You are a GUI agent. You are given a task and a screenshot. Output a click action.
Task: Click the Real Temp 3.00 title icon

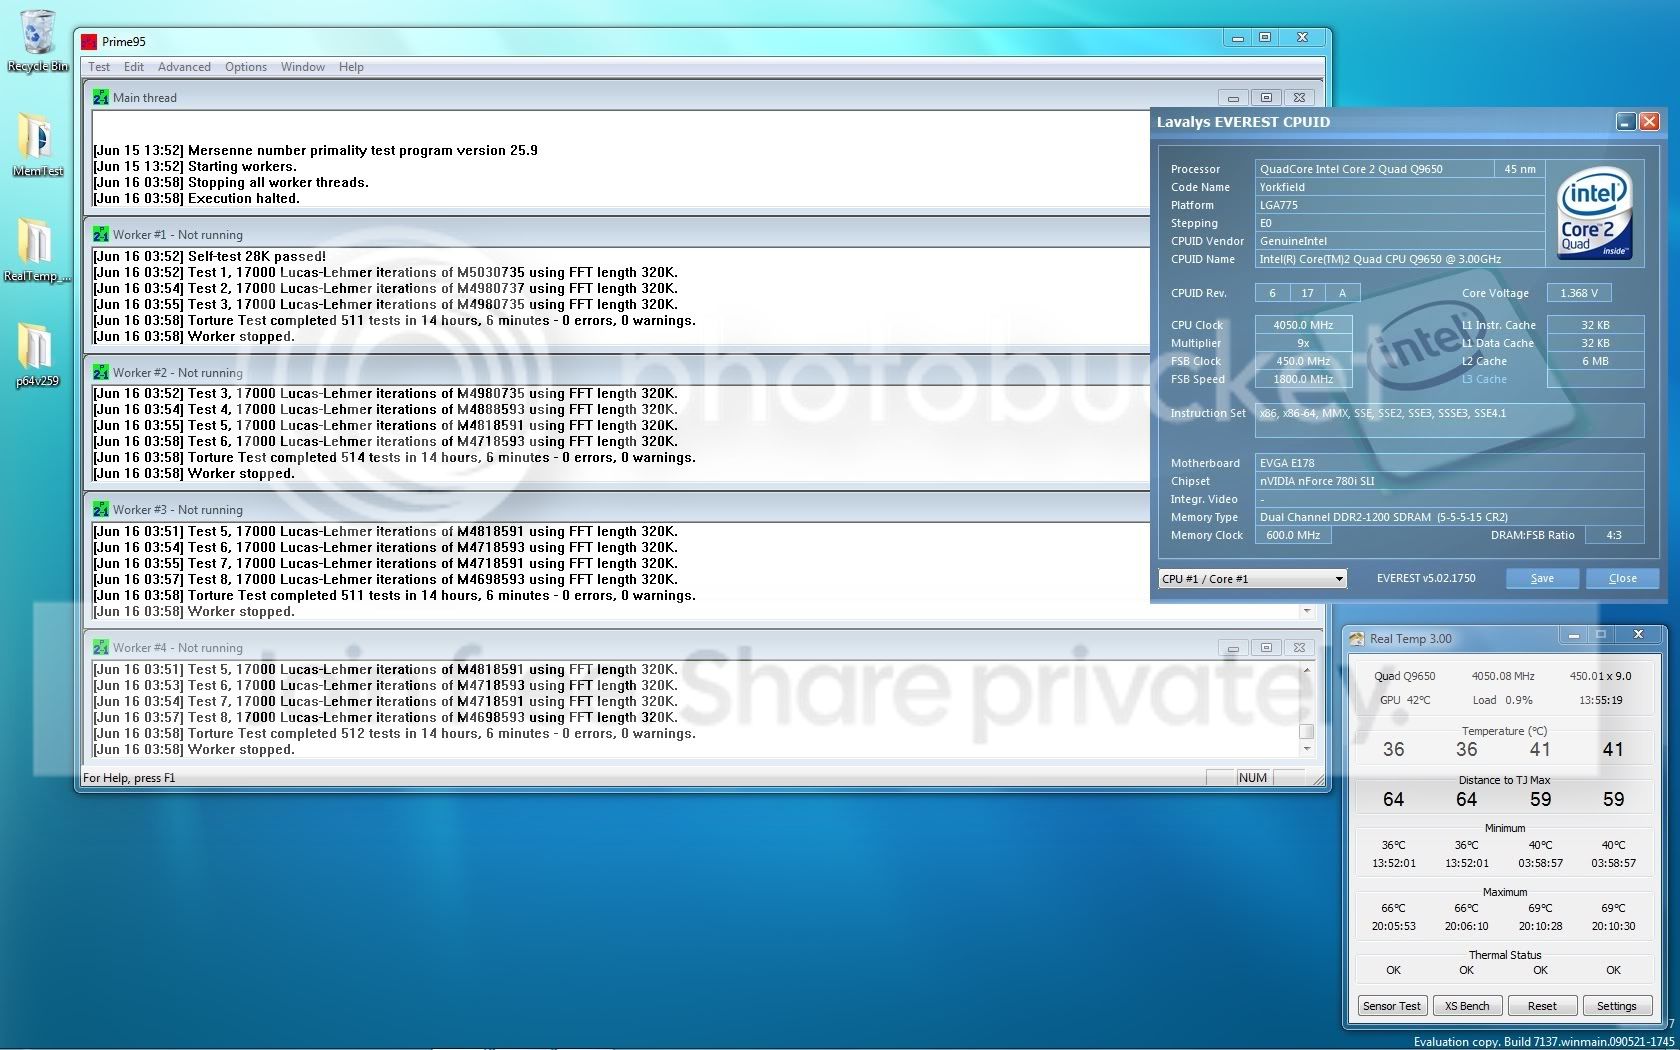[1356, 638]
